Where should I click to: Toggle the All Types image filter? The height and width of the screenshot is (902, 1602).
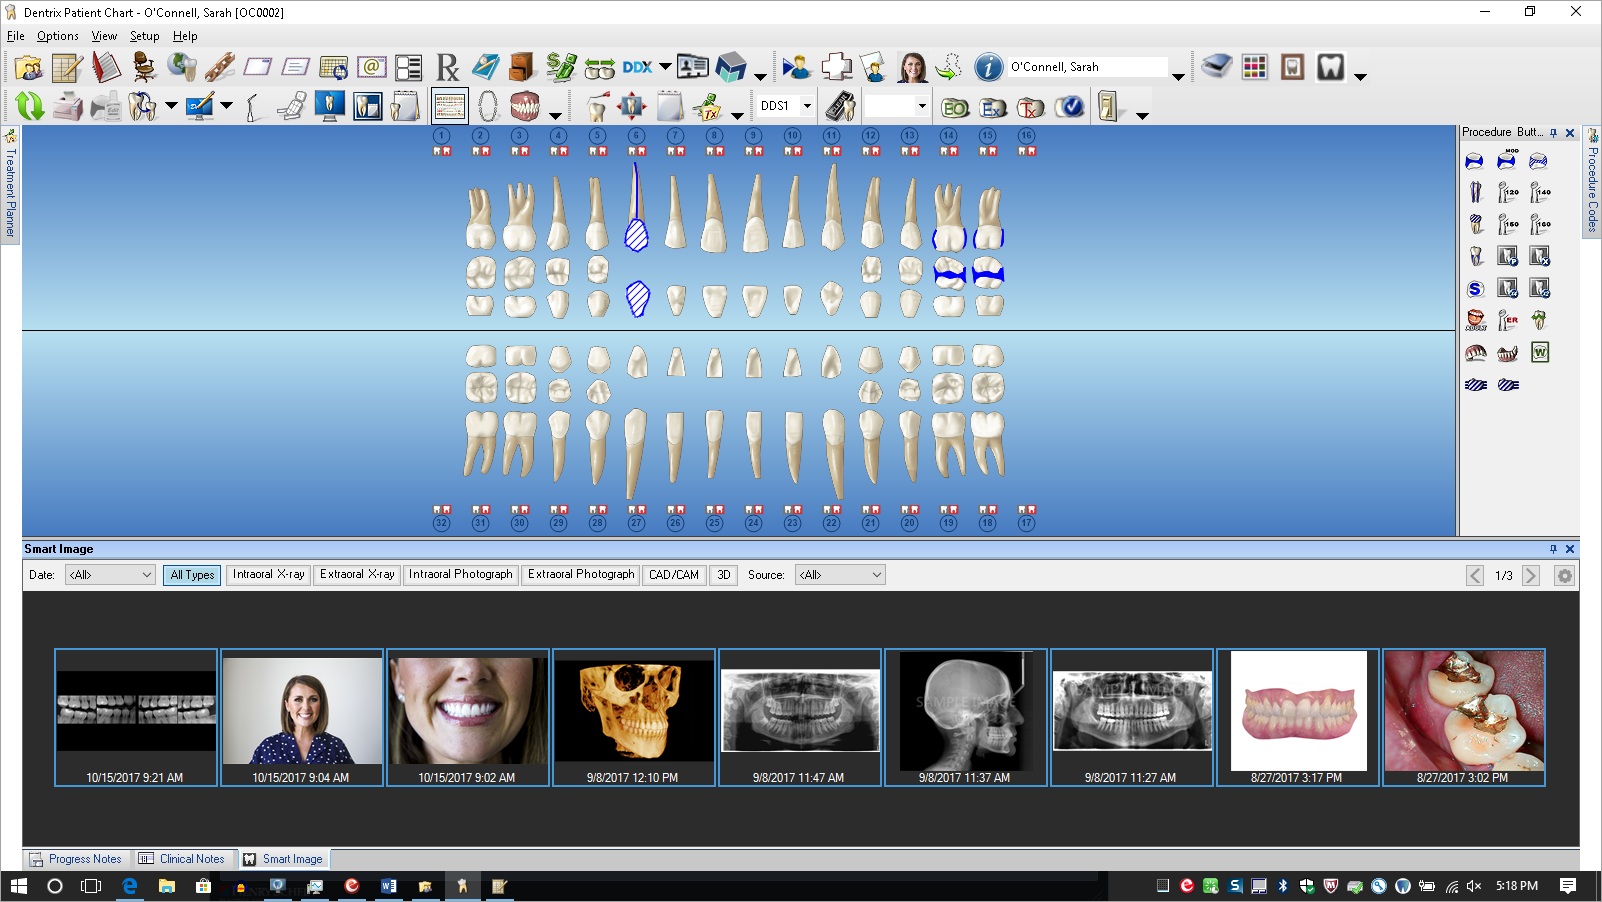click(191, 575)
